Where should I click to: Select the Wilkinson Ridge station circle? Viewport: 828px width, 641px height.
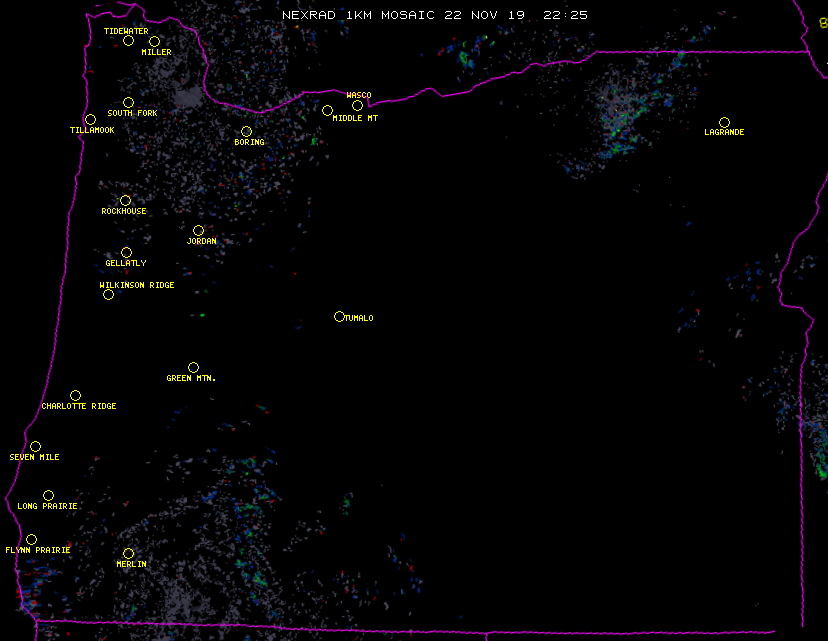click(x=108, y=294)
